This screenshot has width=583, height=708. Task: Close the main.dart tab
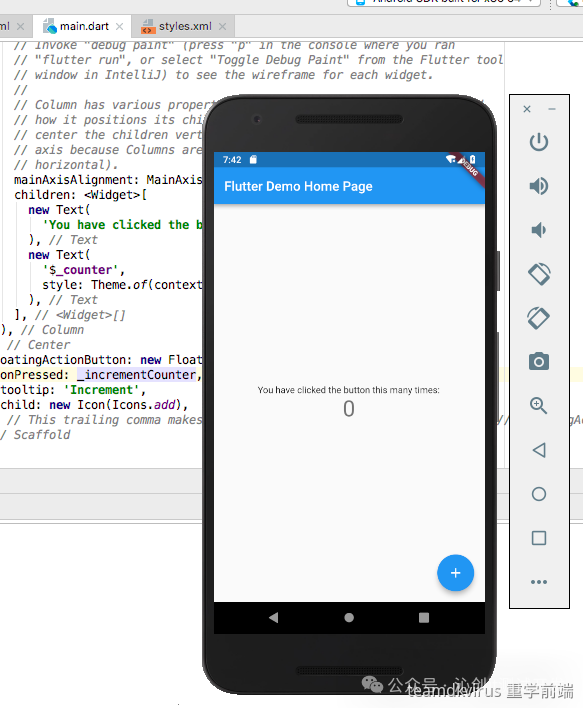119,27
